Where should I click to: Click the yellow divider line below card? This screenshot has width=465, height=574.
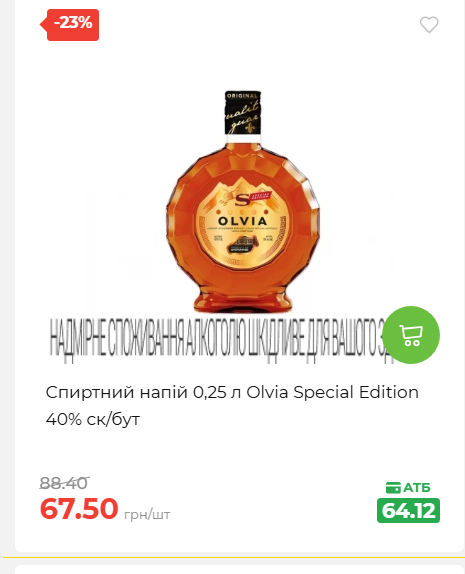tap(234, 558)
